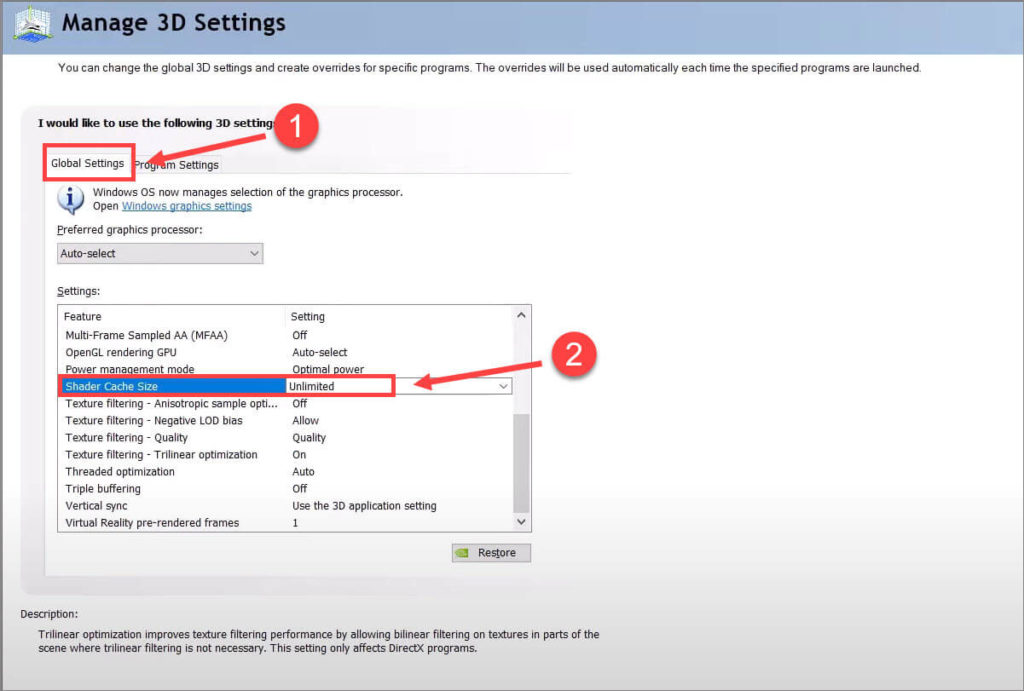
Task: Select the Threaded optimization feature
Action: [x=120, y=472]
